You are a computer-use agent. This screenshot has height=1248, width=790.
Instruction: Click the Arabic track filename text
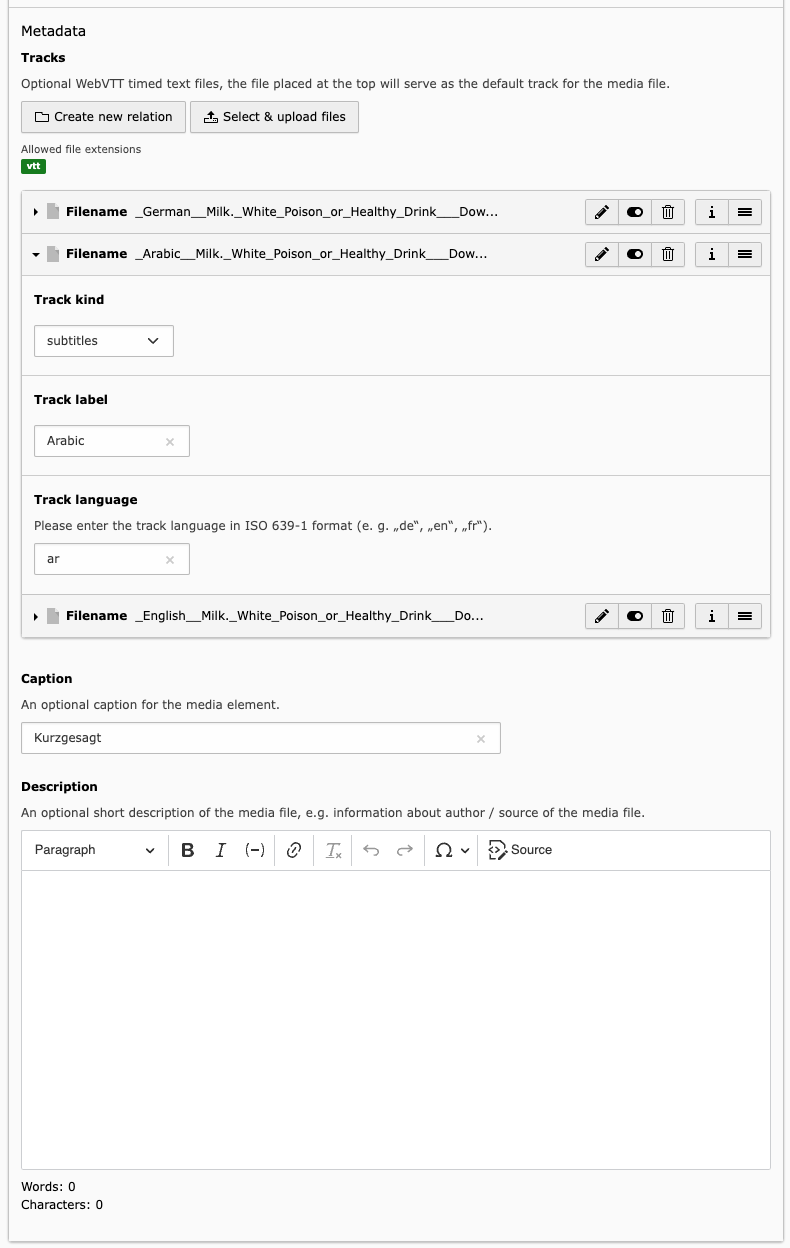click(x=311, y=254)
